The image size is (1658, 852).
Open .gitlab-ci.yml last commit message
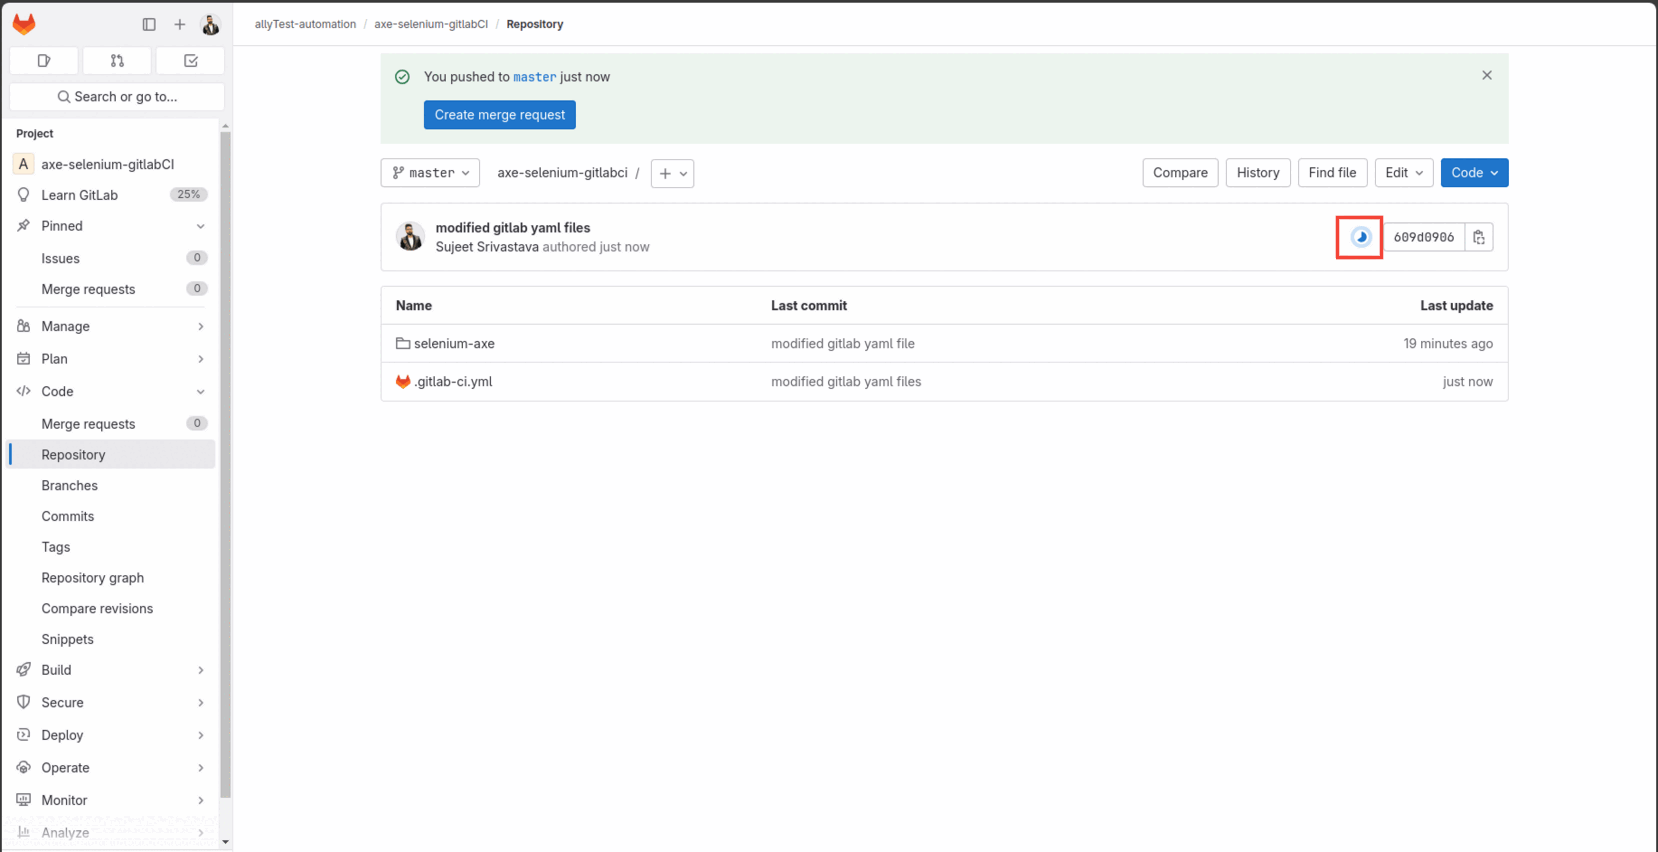pyautogui.click(x=846, y=381)
